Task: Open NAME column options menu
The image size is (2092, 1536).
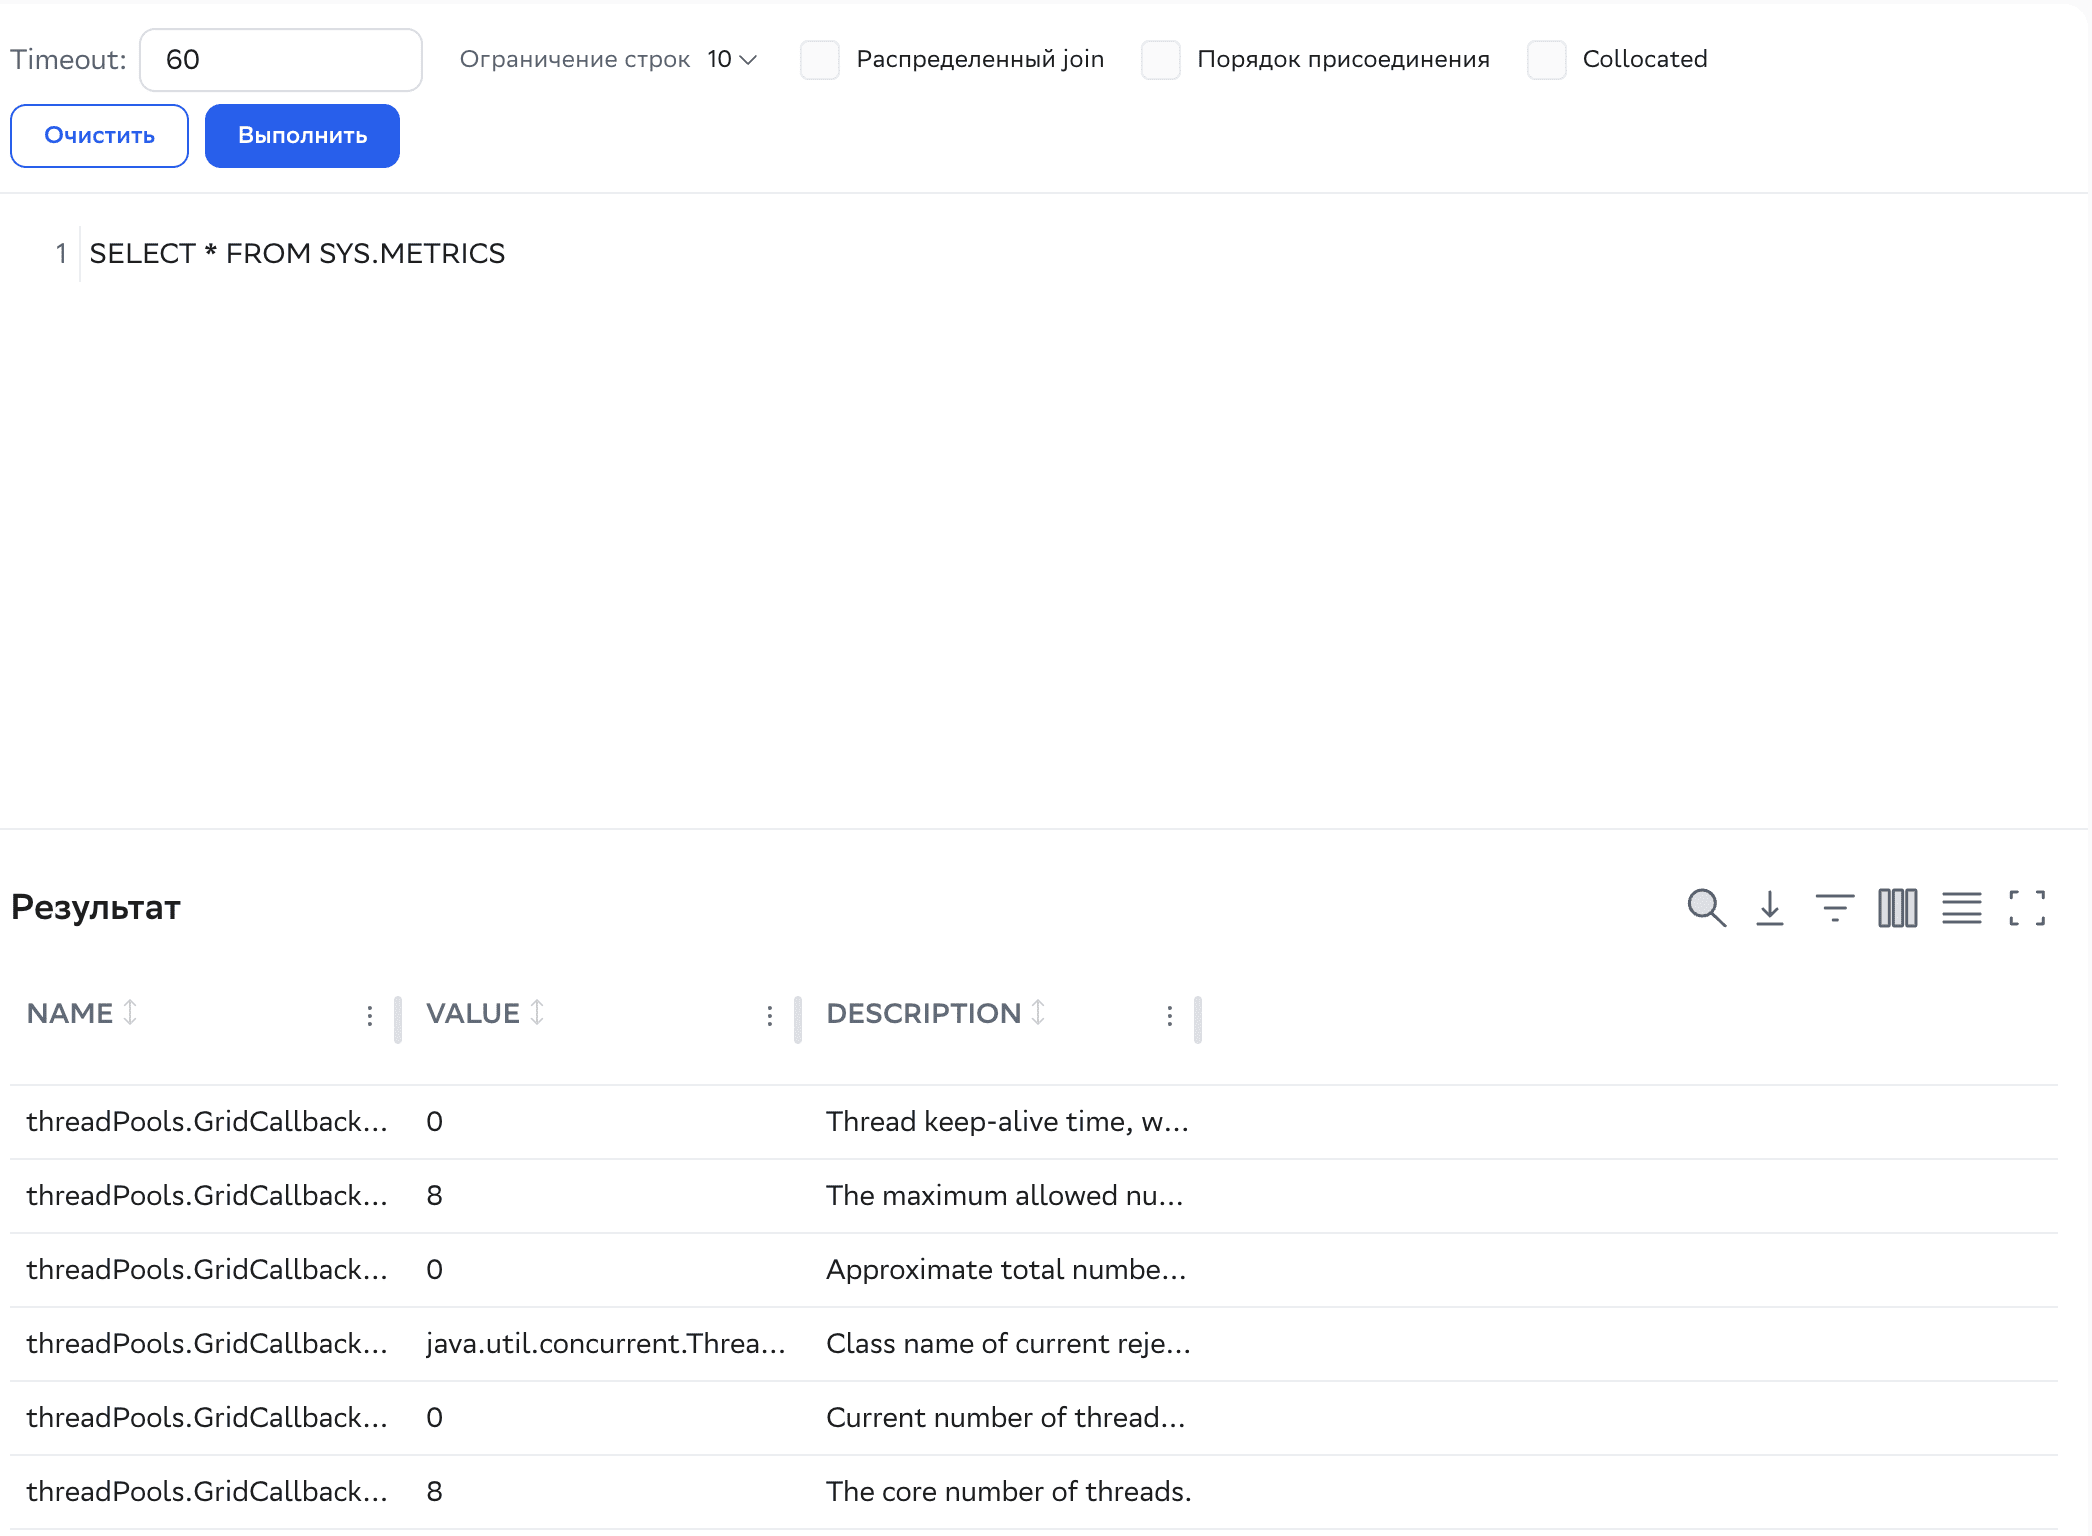Action: pos(370,1016)
